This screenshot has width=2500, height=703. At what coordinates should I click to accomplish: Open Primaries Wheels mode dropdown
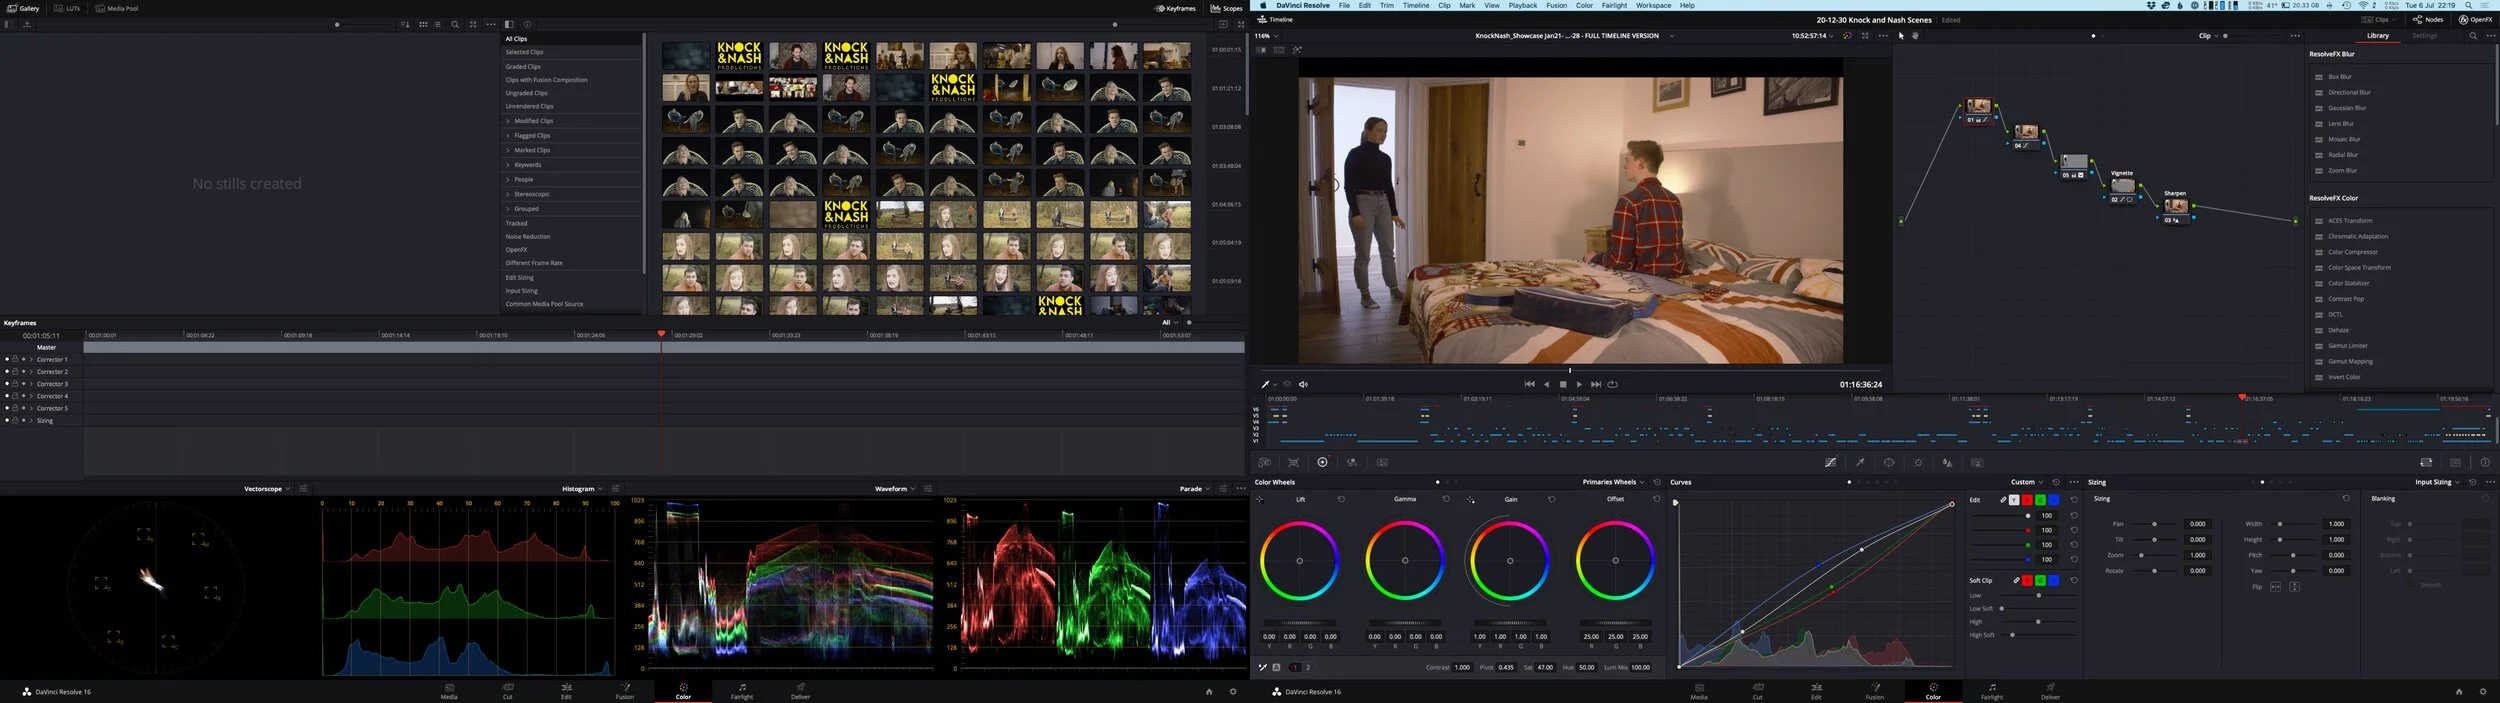click(x=1613, y=482)
